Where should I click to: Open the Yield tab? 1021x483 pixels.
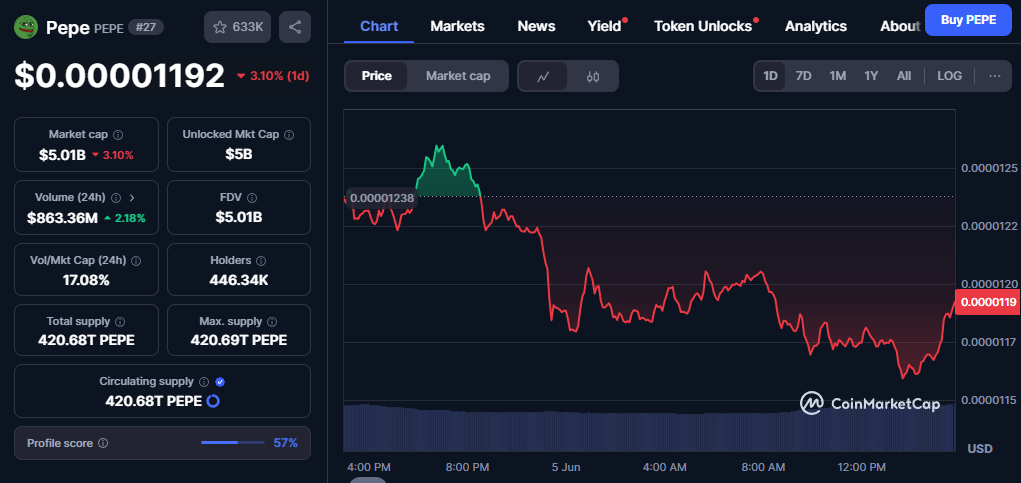(x=605, y=26)
